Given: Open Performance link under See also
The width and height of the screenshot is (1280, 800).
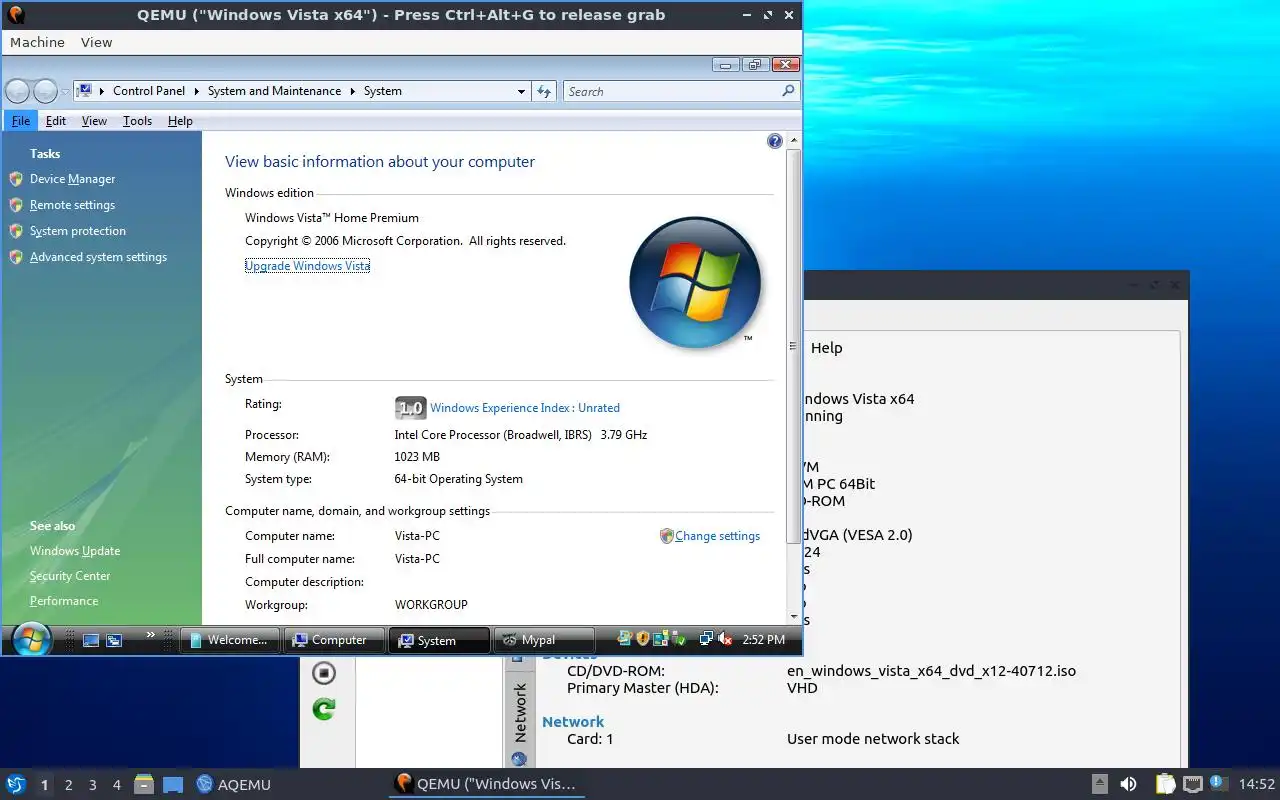Looking at the screenshot, I should tap(64, 601).
